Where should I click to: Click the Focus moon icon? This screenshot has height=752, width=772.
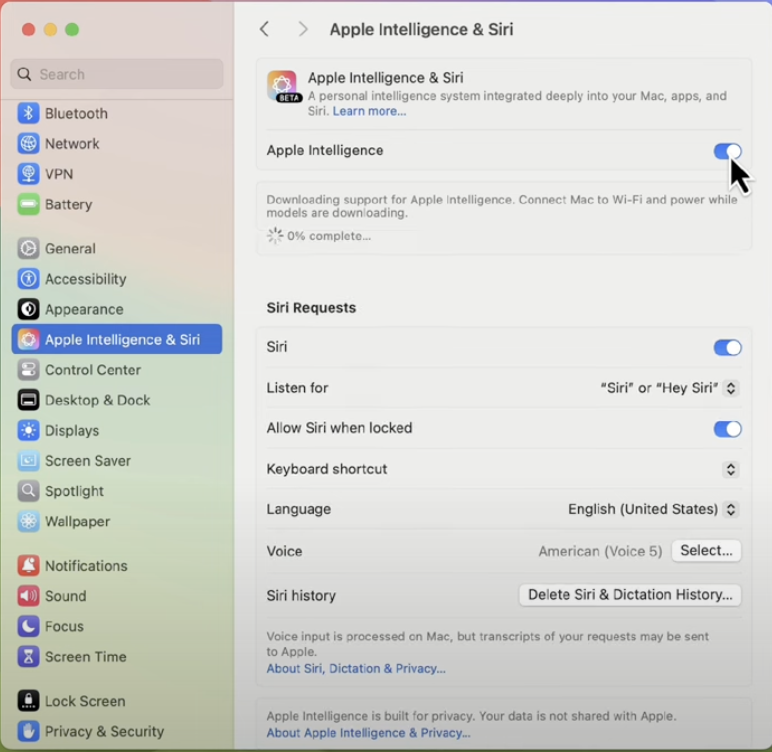(28, 626)
